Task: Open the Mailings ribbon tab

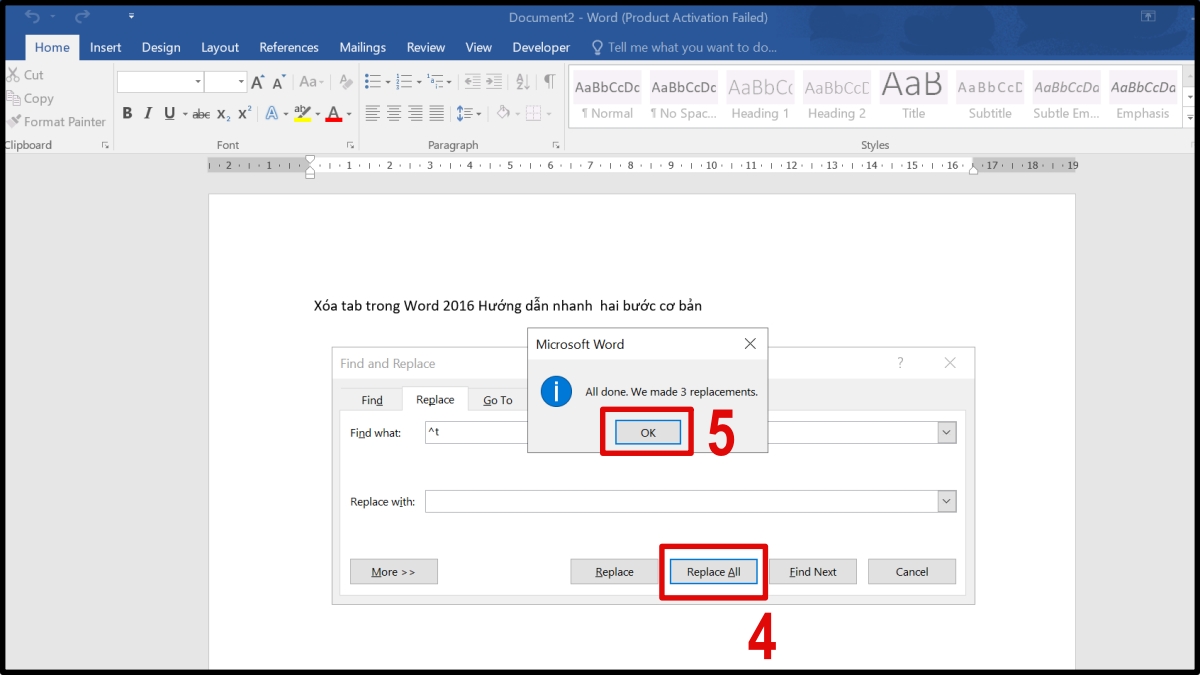Action: (362, 47)
